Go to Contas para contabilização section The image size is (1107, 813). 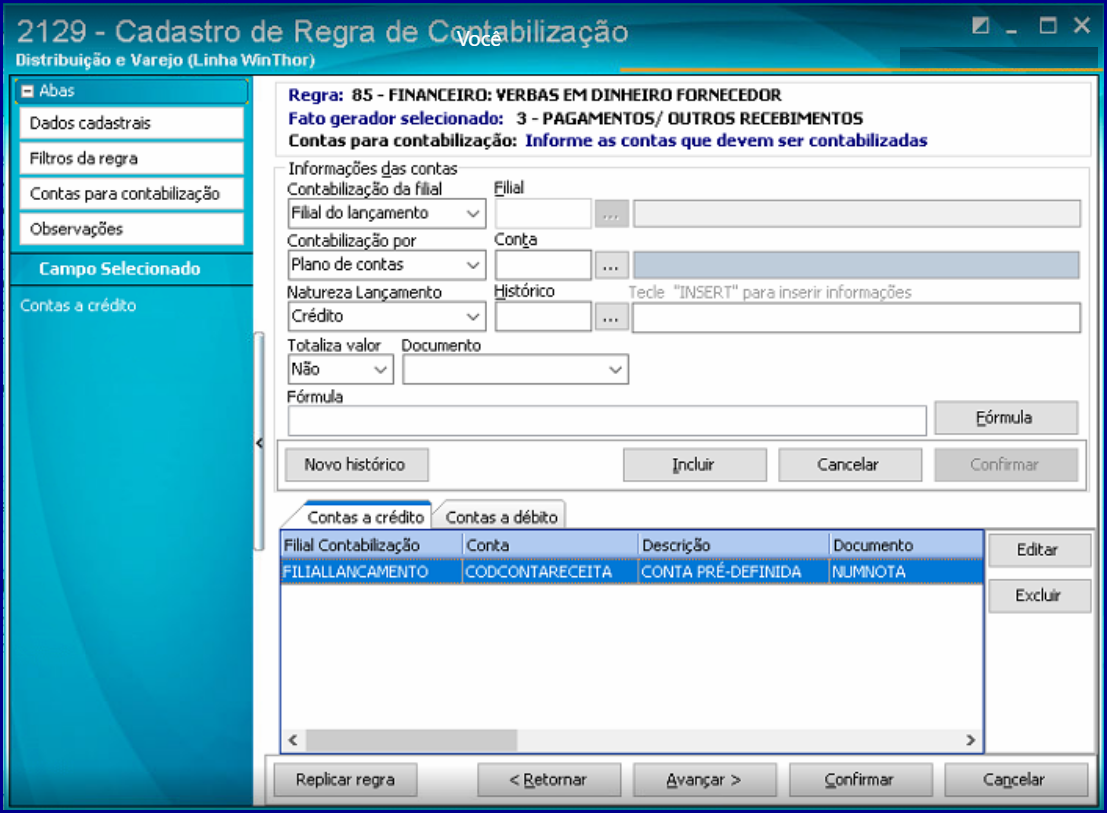(x=131, y=193)
